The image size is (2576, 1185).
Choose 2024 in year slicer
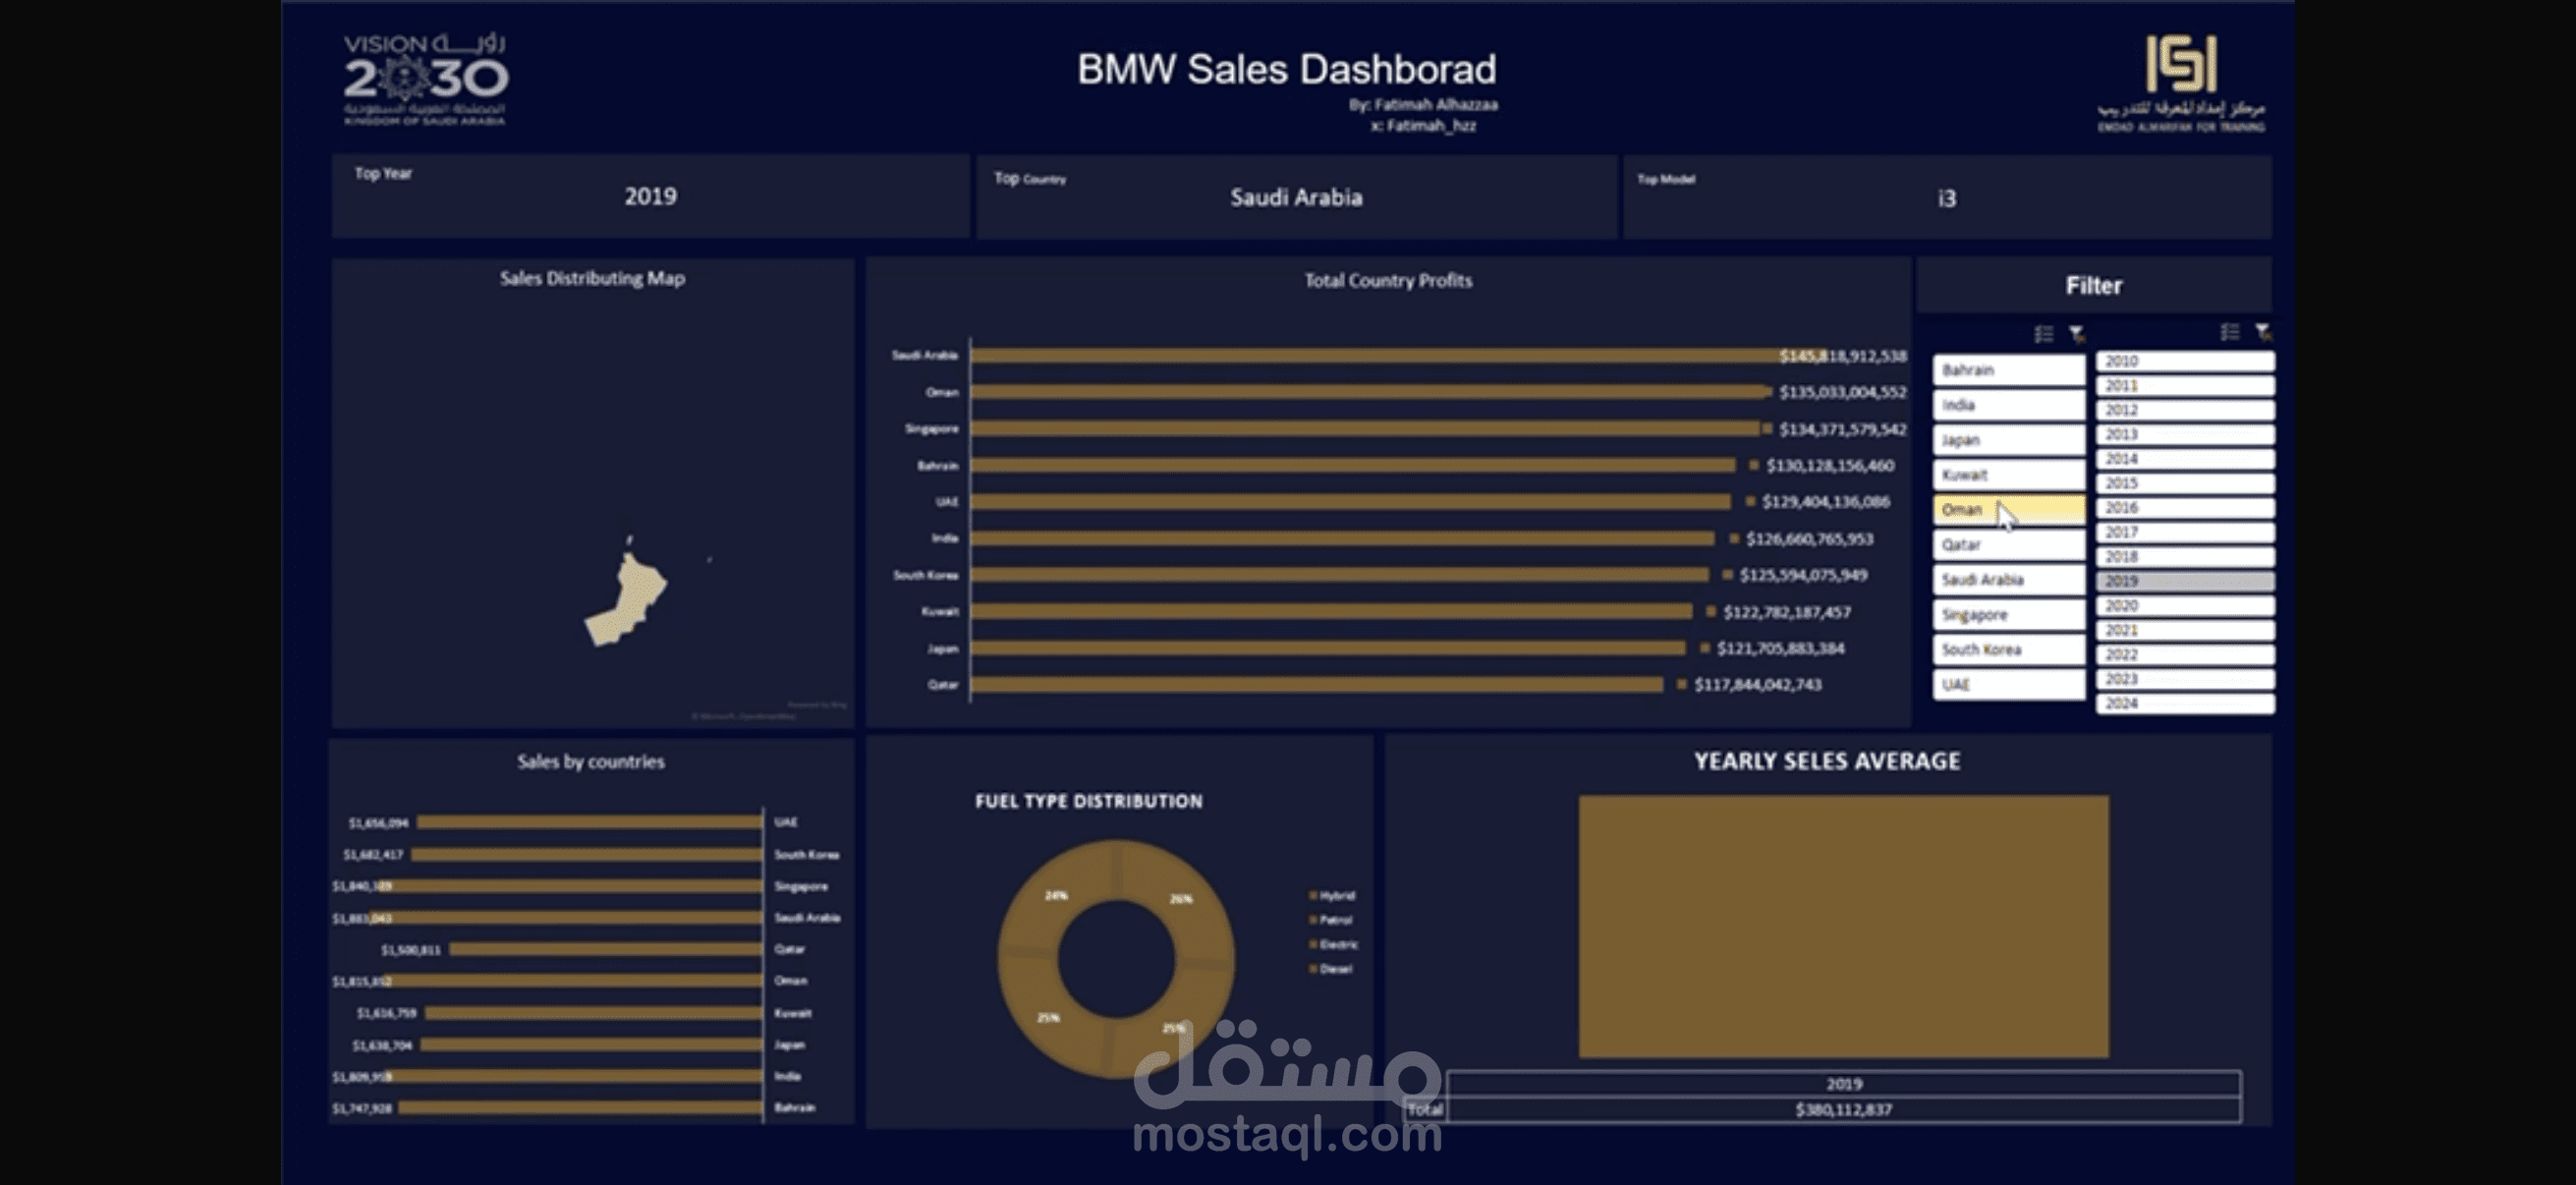(2185, 704)
